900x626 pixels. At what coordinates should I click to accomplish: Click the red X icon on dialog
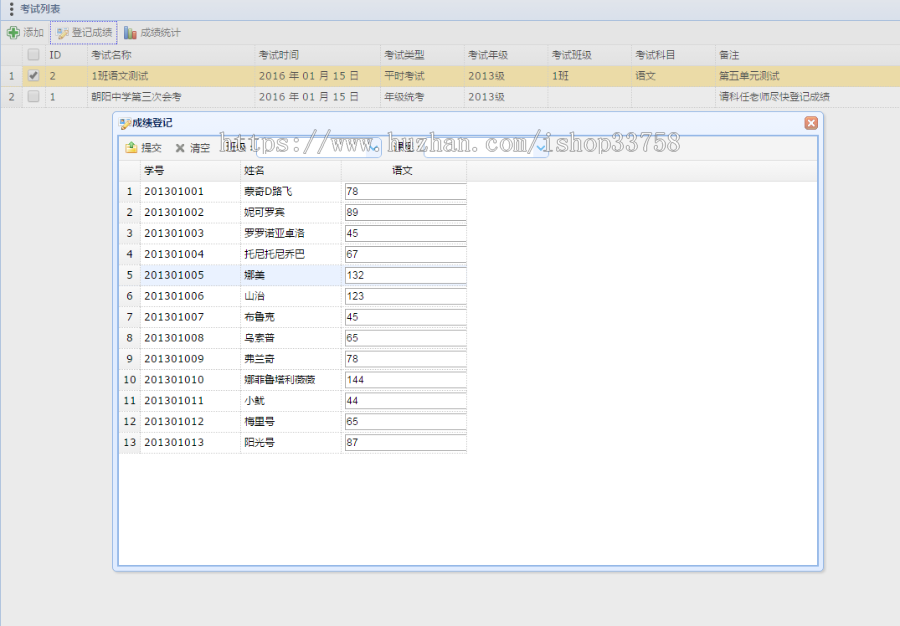811,123
